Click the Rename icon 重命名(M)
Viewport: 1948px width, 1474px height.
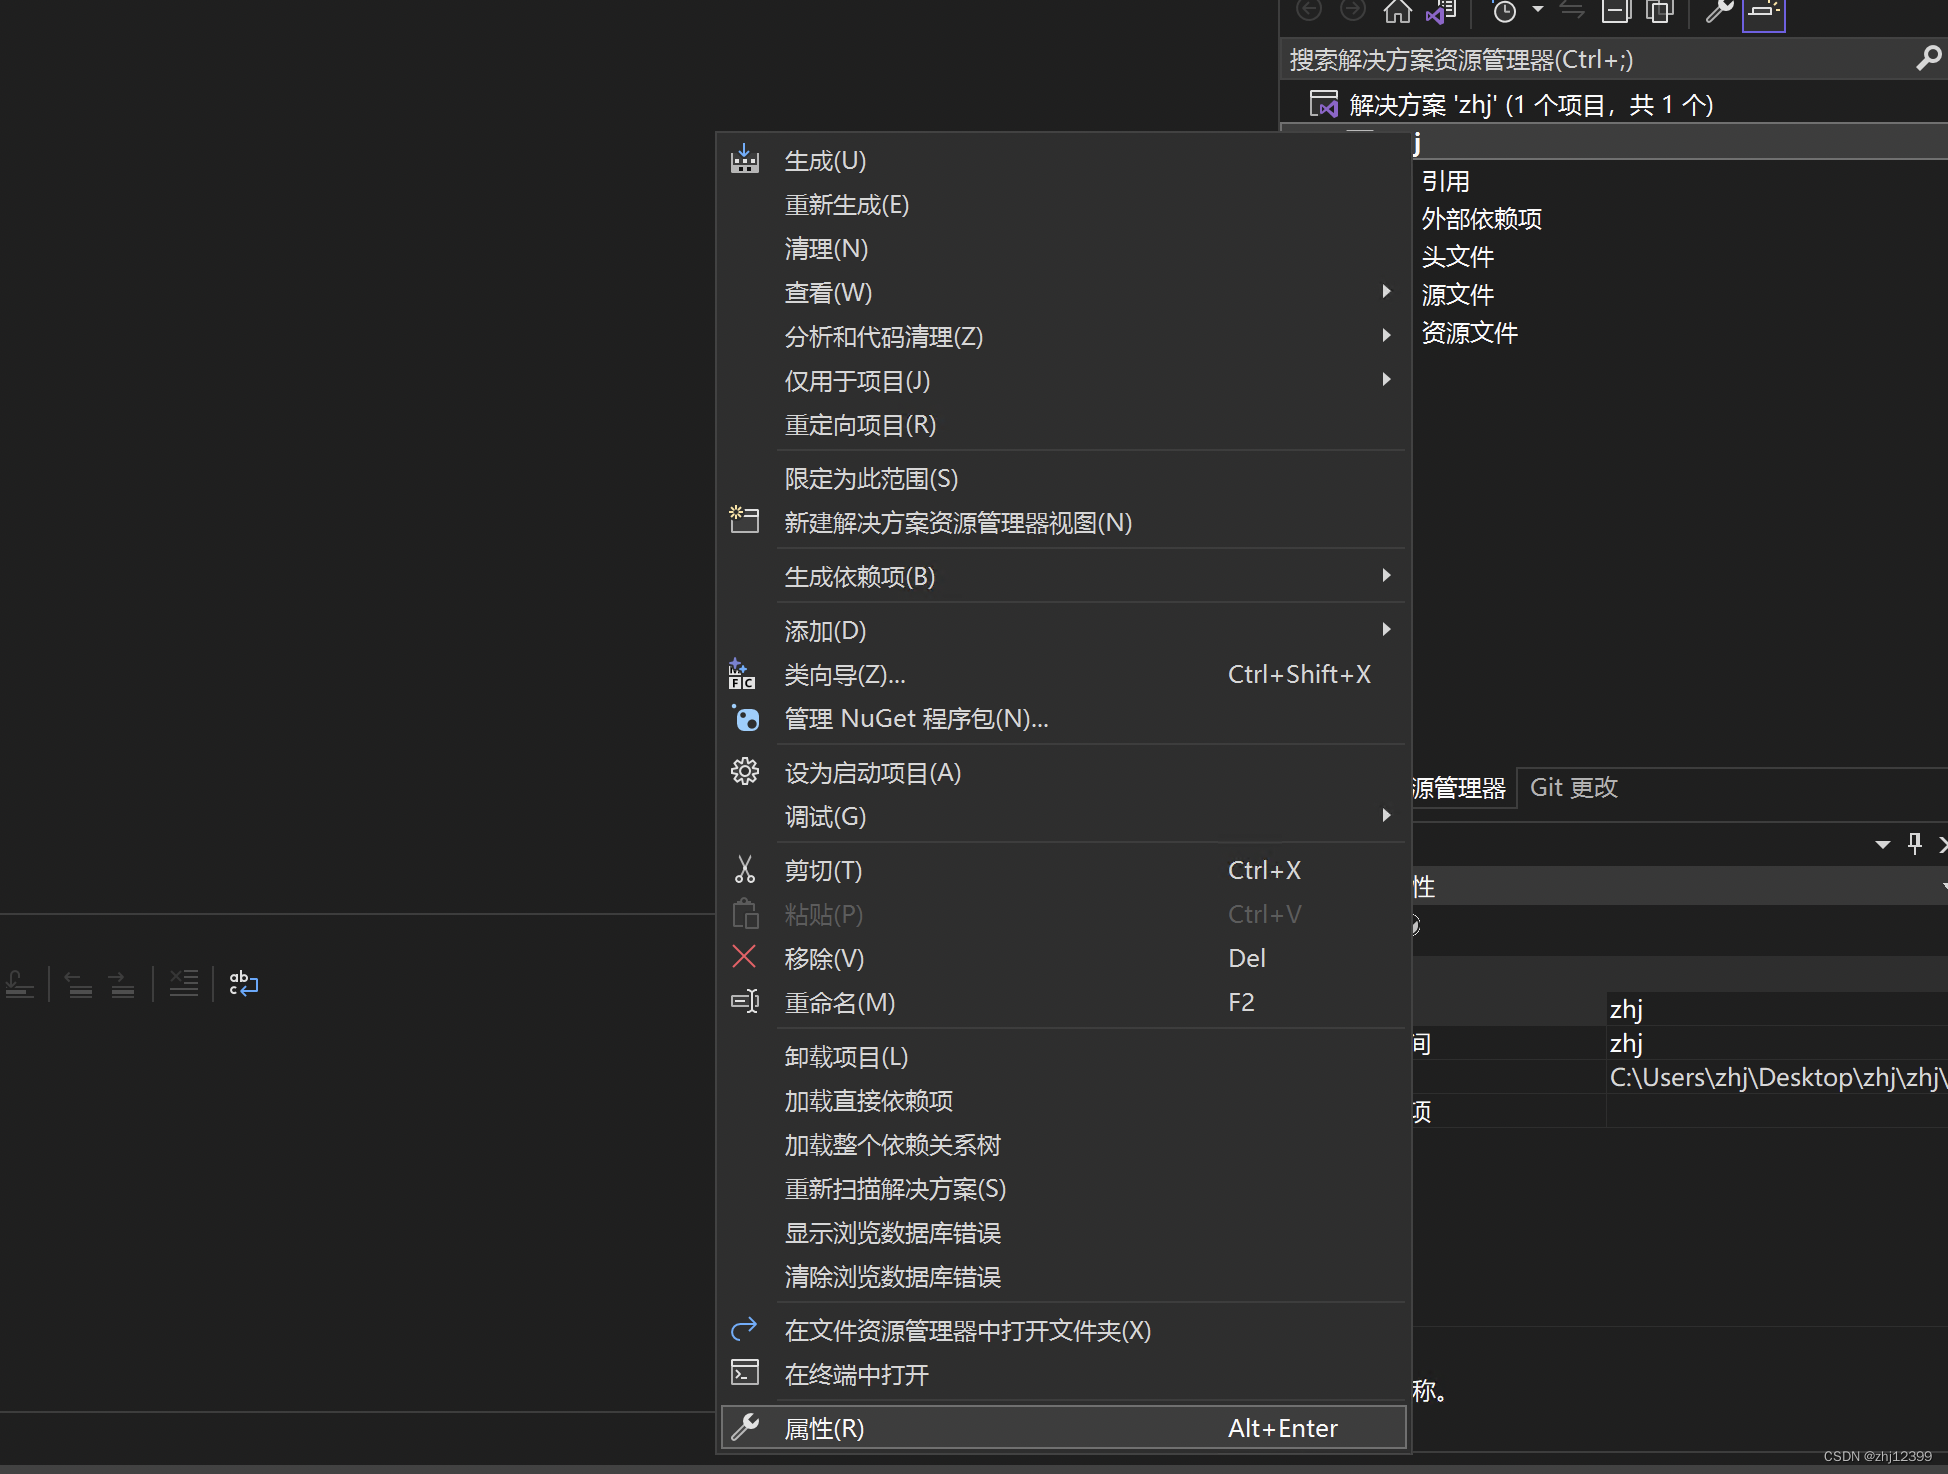[x=745, y=1001]
